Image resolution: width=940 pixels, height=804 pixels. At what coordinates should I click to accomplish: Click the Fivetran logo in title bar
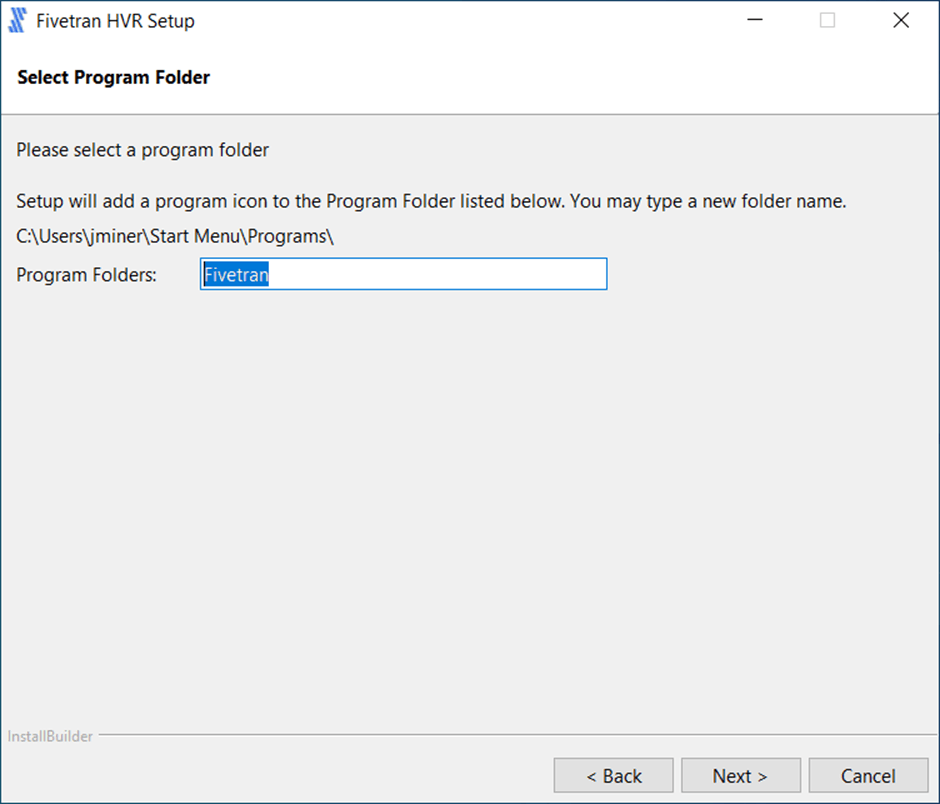[x=17, y=21]
